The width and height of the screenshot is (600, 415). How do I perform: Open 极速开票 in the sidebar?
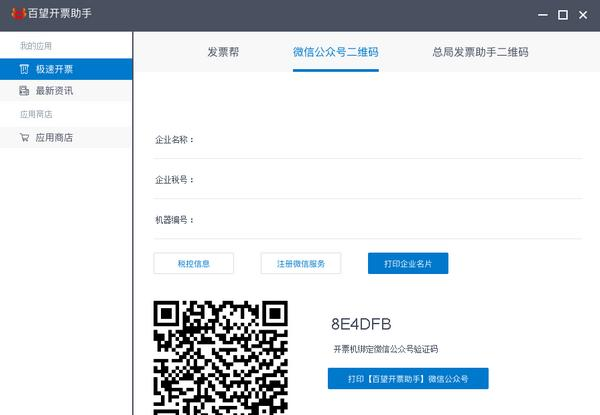66,69
